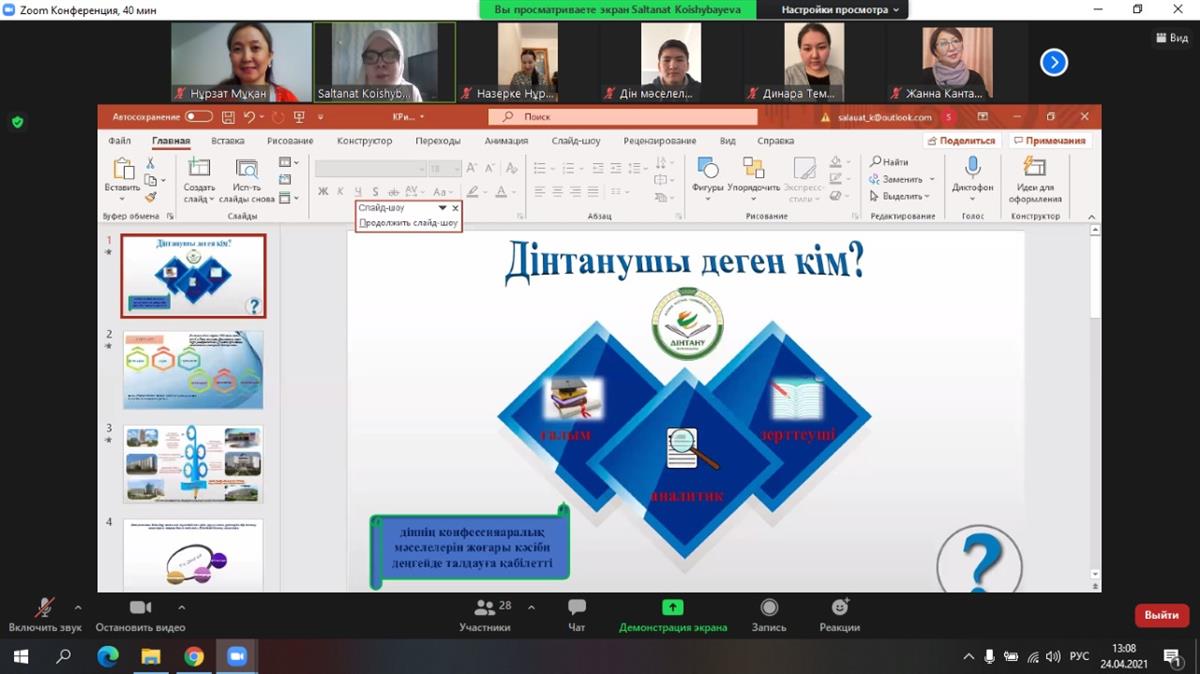The image size is (1200, 674).
Task: Click the Reactions smiley icon
Action: click(839, 608)
